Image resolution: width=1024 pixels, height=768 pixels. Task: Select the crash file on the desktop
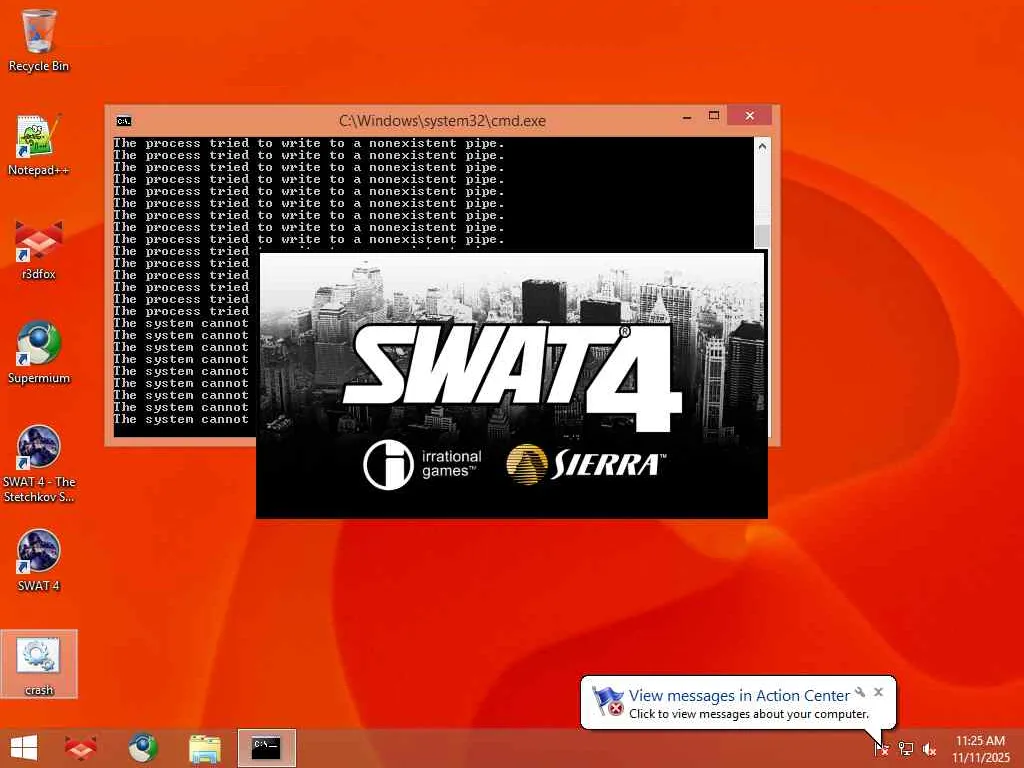[x=39, y=665]
